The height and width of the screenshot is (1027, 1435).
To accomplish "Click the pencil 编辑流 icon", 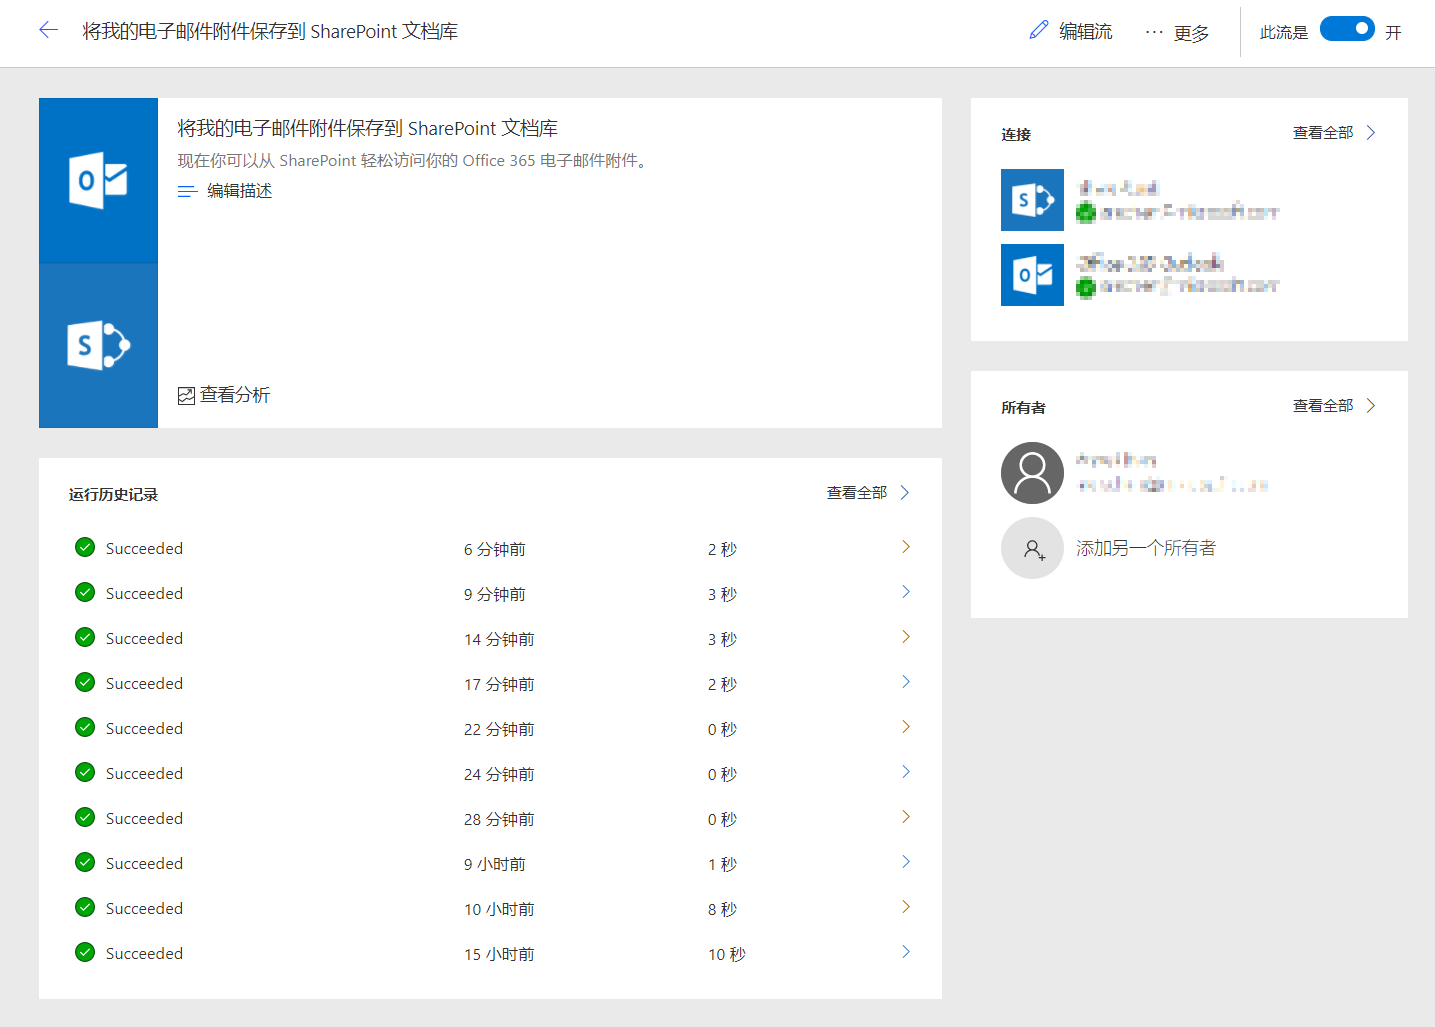I will (1039, 31).
